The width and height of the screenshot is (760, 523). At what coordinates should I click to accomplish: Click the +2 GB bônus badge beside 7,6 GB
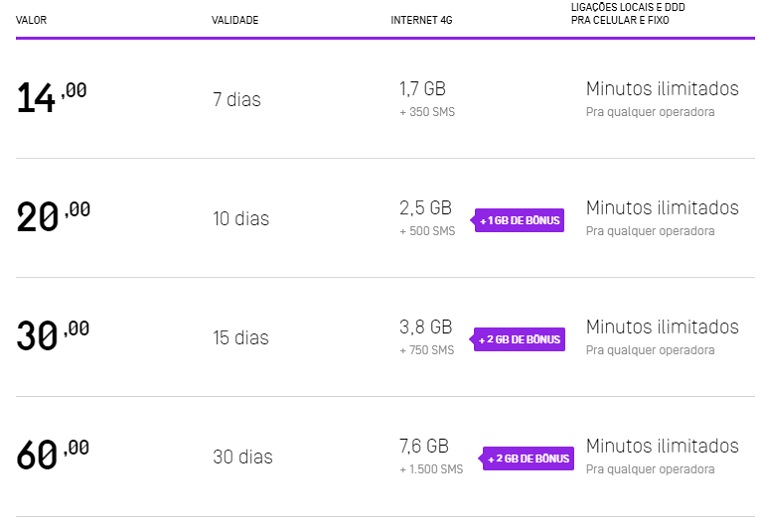(x=529, y=459)
